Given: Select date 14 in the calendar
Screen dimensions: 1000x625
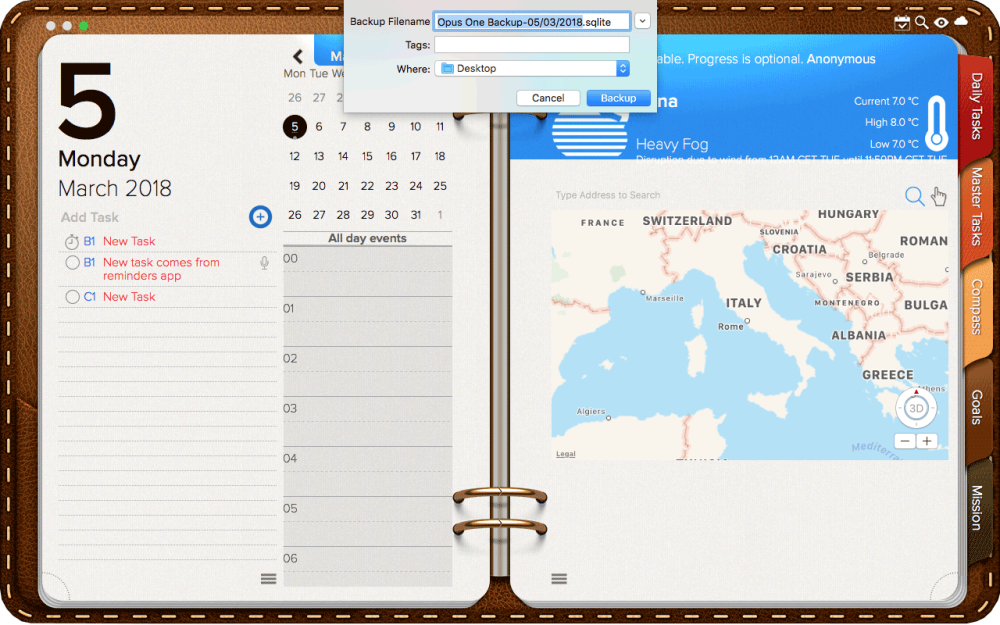Looking at the screenshot, I should [x=343, y=156].
